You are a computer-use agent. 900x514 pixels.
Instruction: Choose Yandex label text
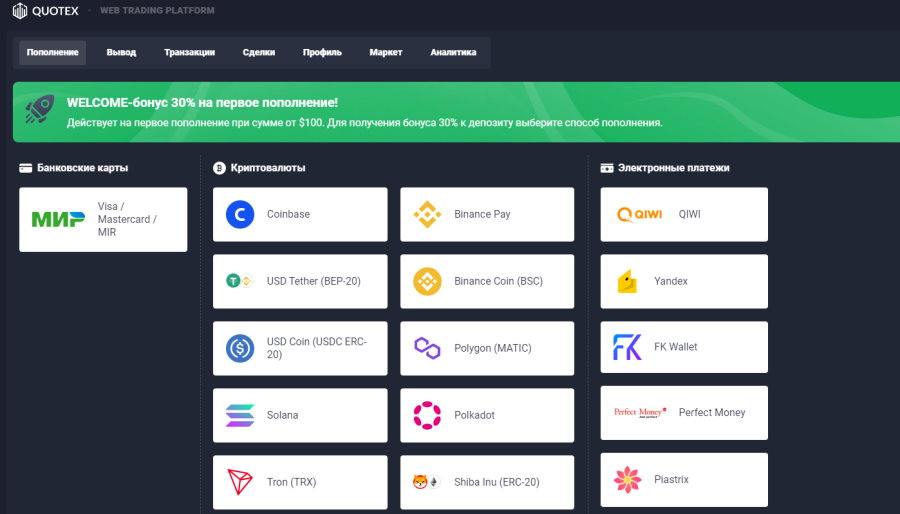[x=670, y=281]
